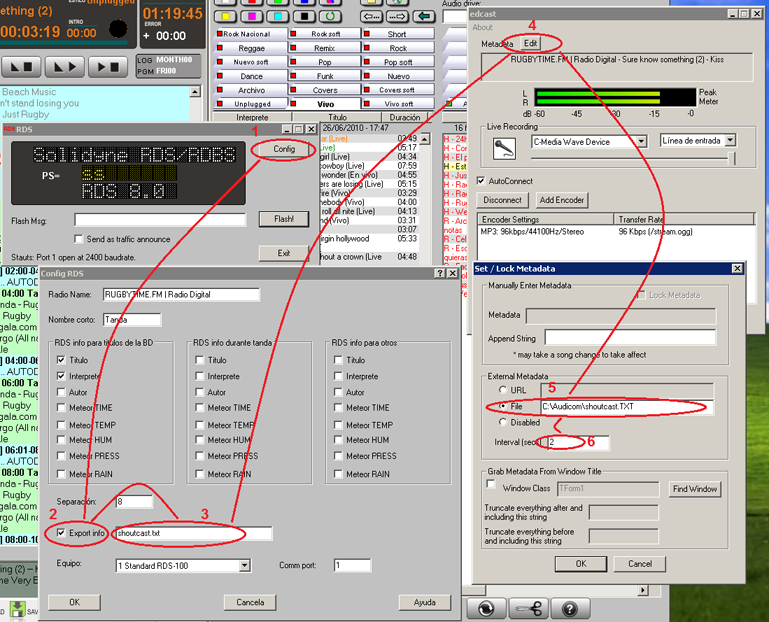Toggle the Export info checkbox
This screenshot has width=769, height=622.
61,533
